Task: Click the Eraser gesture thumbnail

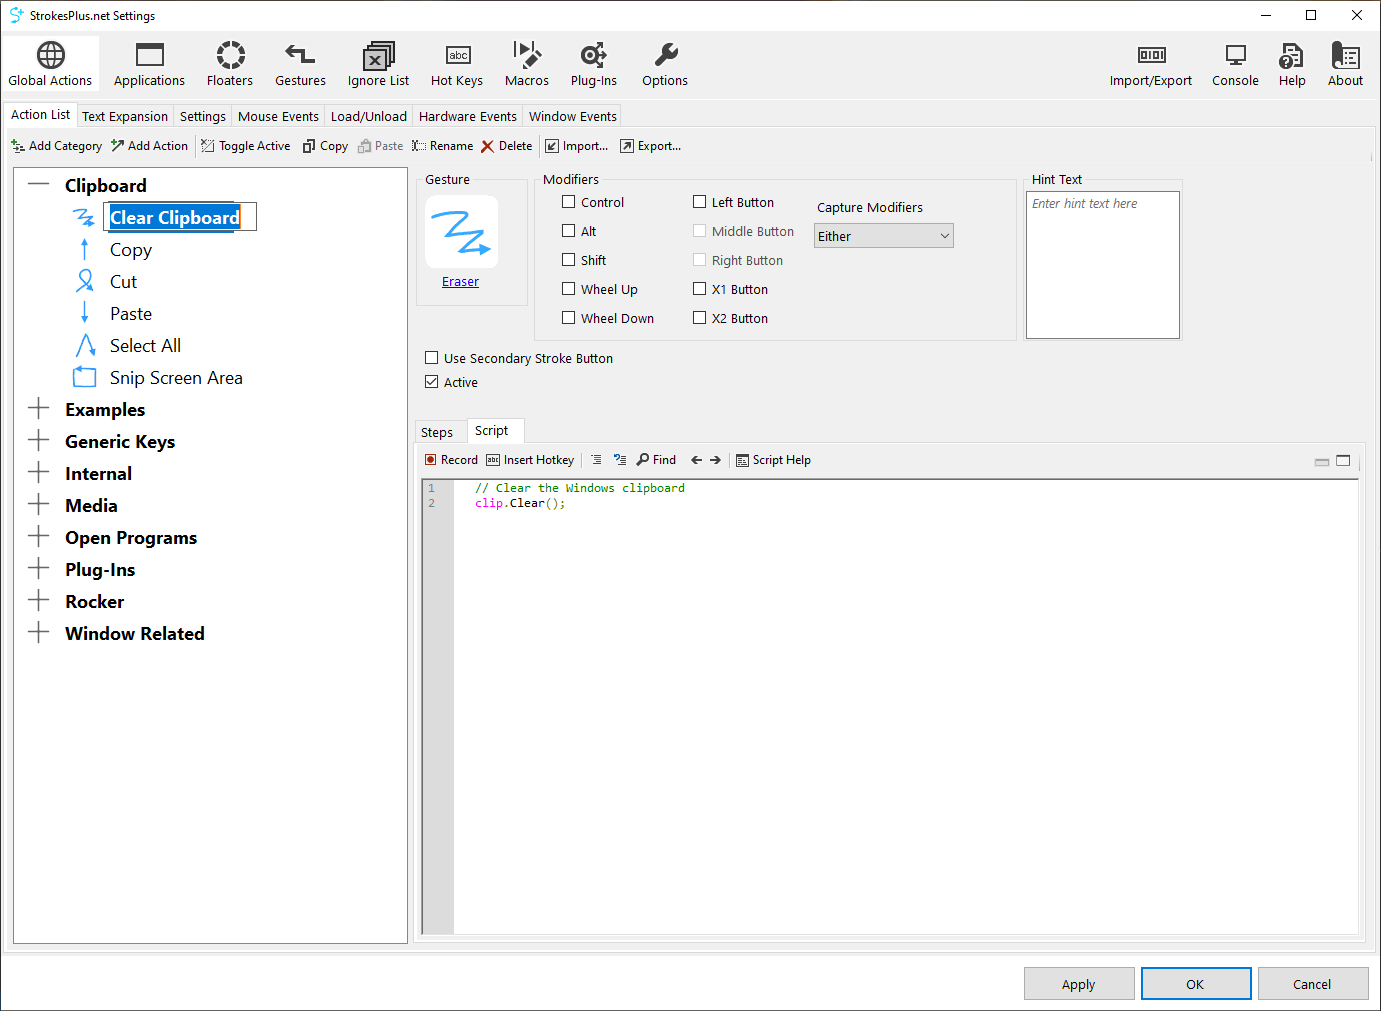Action: coord(461,231)
